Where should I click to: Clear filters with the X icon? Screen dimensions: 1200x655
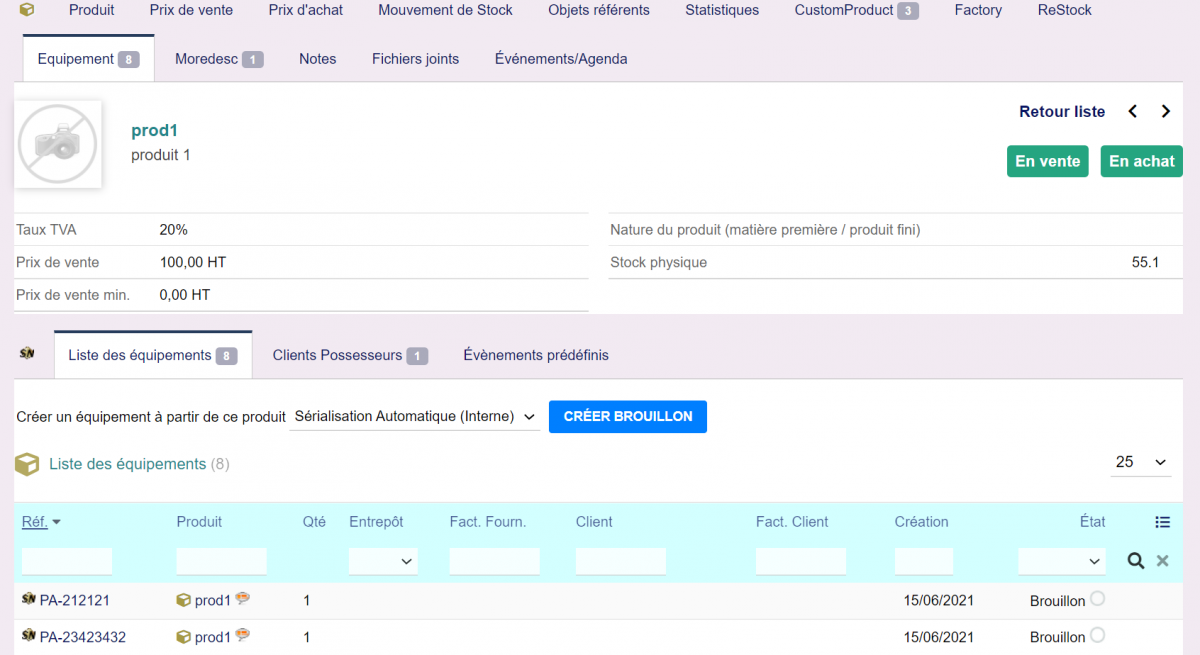[1162, 561]
